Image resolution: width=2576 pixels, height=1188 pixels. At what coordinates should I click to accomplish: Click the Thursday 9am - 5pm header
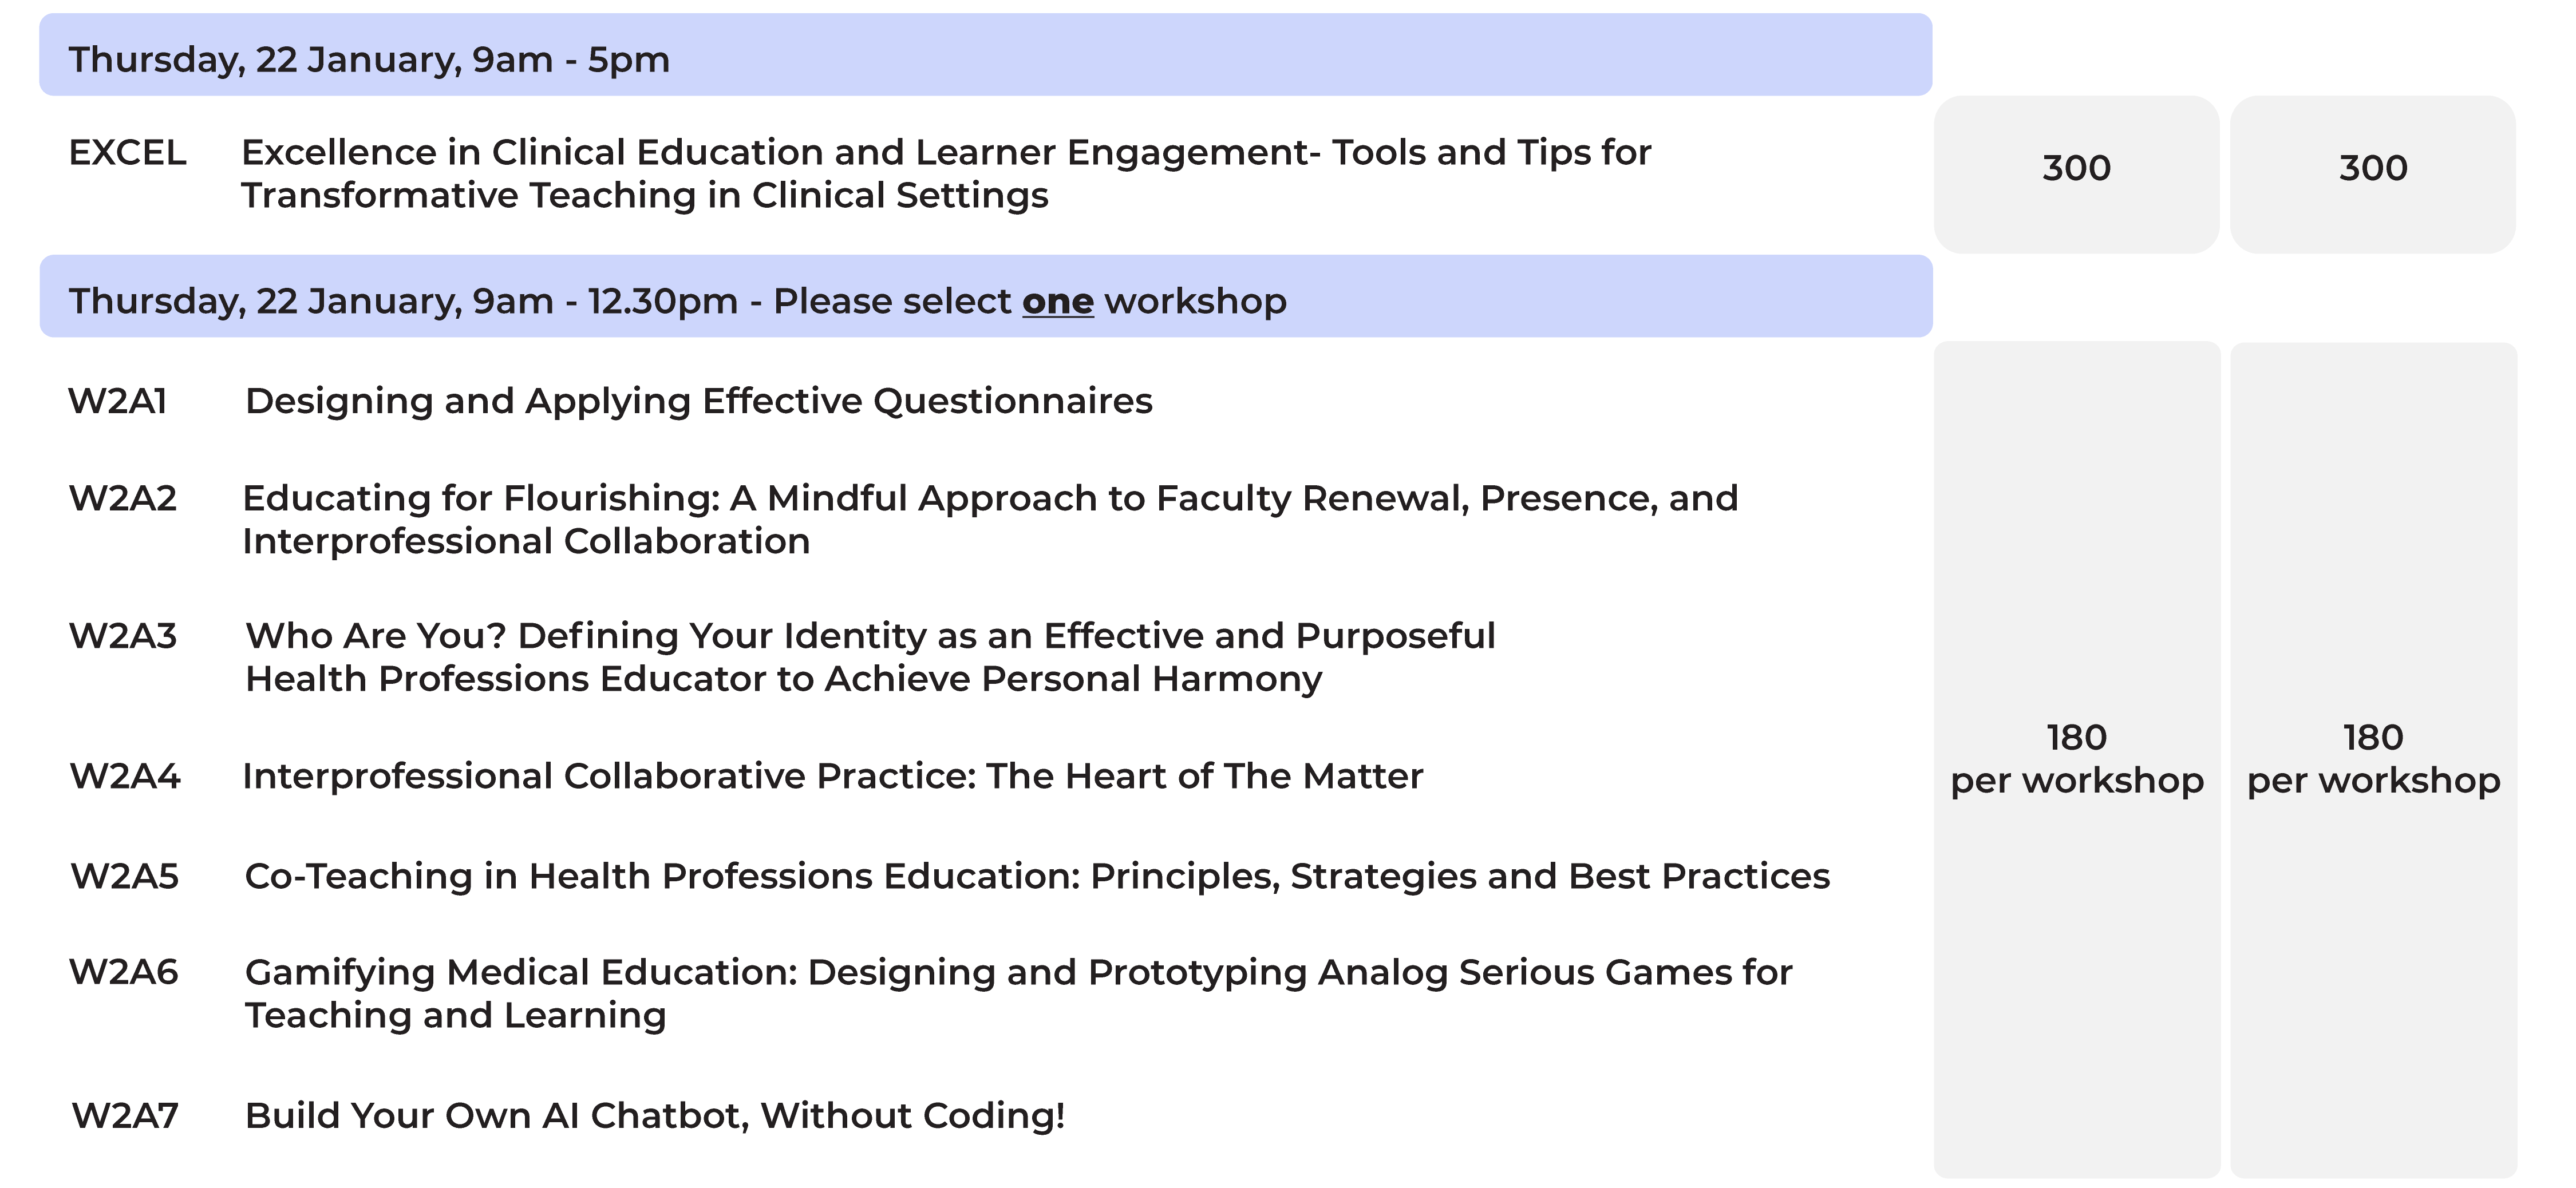368,59
